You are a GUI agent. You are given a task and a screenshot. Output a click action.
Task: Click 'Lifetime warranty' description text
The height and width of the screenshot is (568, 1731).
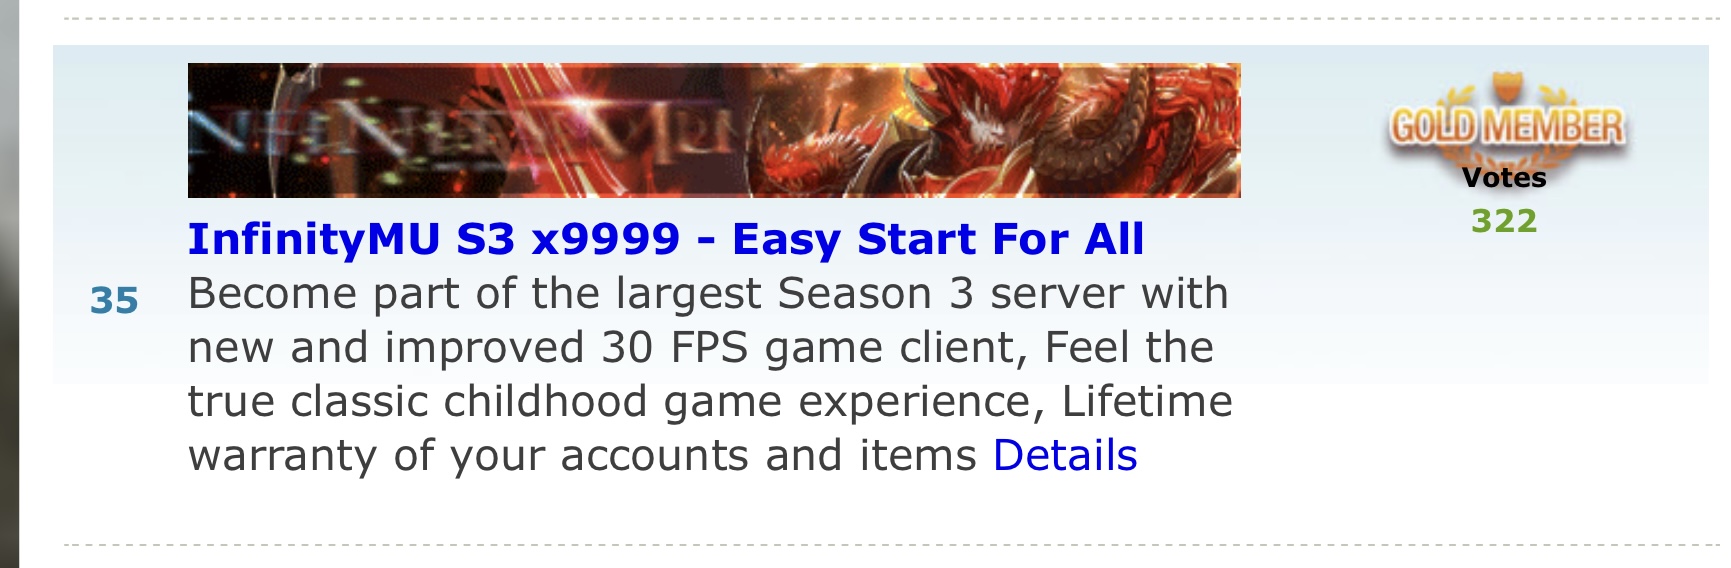tap(710, 428)
